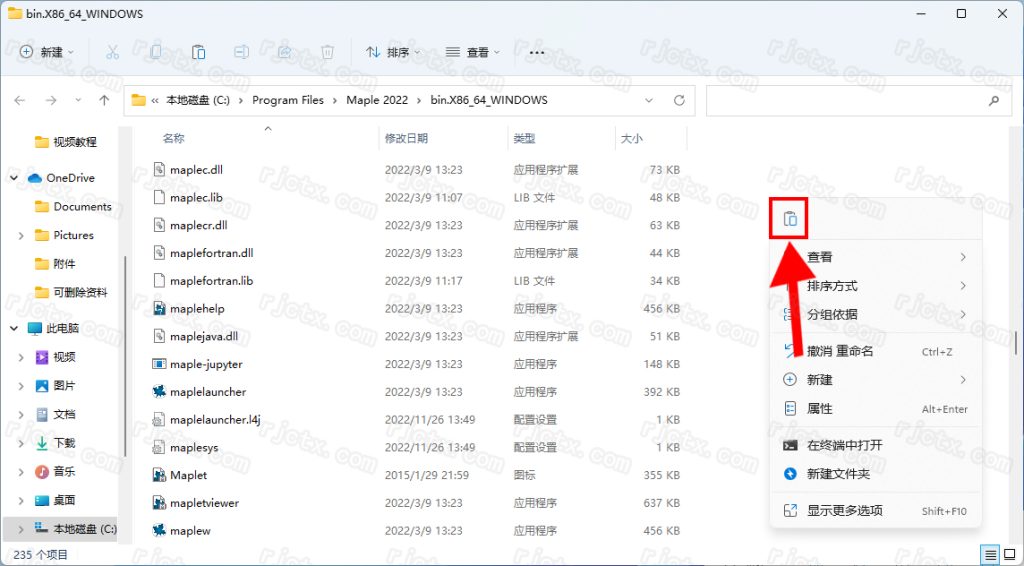This screenshot has width=1024, height=566.
Task: Click the rename icon in toolbar
Action: 241,52
